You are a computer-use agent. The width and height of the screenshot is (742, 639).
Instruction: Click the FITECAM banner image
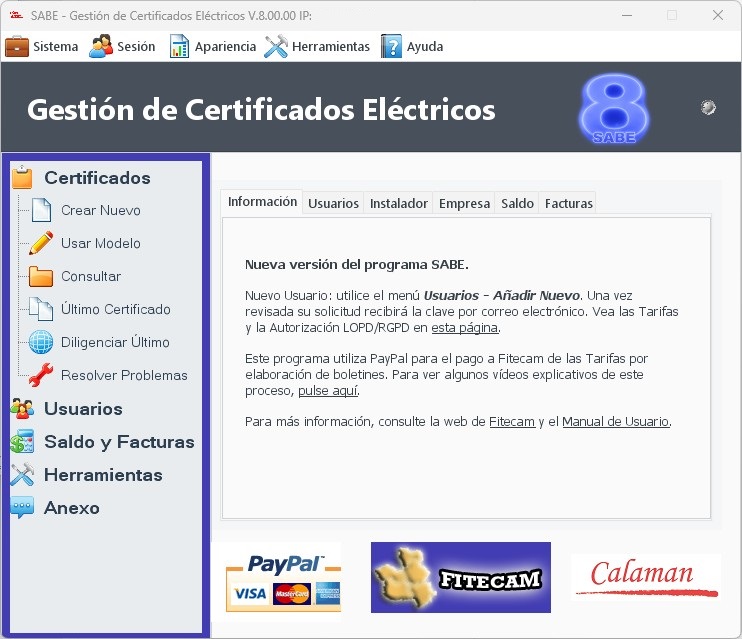(x=460, y=577)
